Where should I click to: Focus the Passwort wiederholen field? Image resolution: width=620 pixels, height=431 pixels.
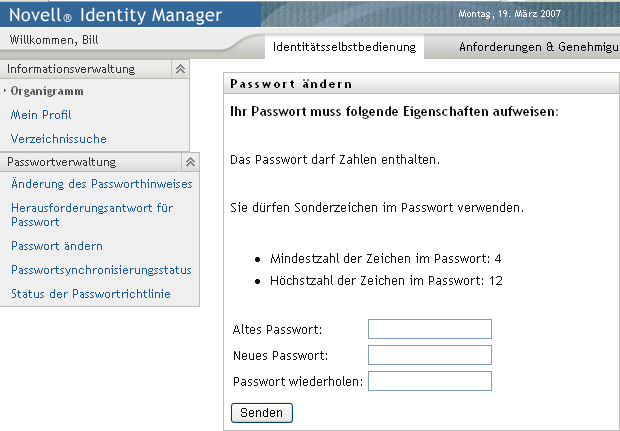coord(430,381)
